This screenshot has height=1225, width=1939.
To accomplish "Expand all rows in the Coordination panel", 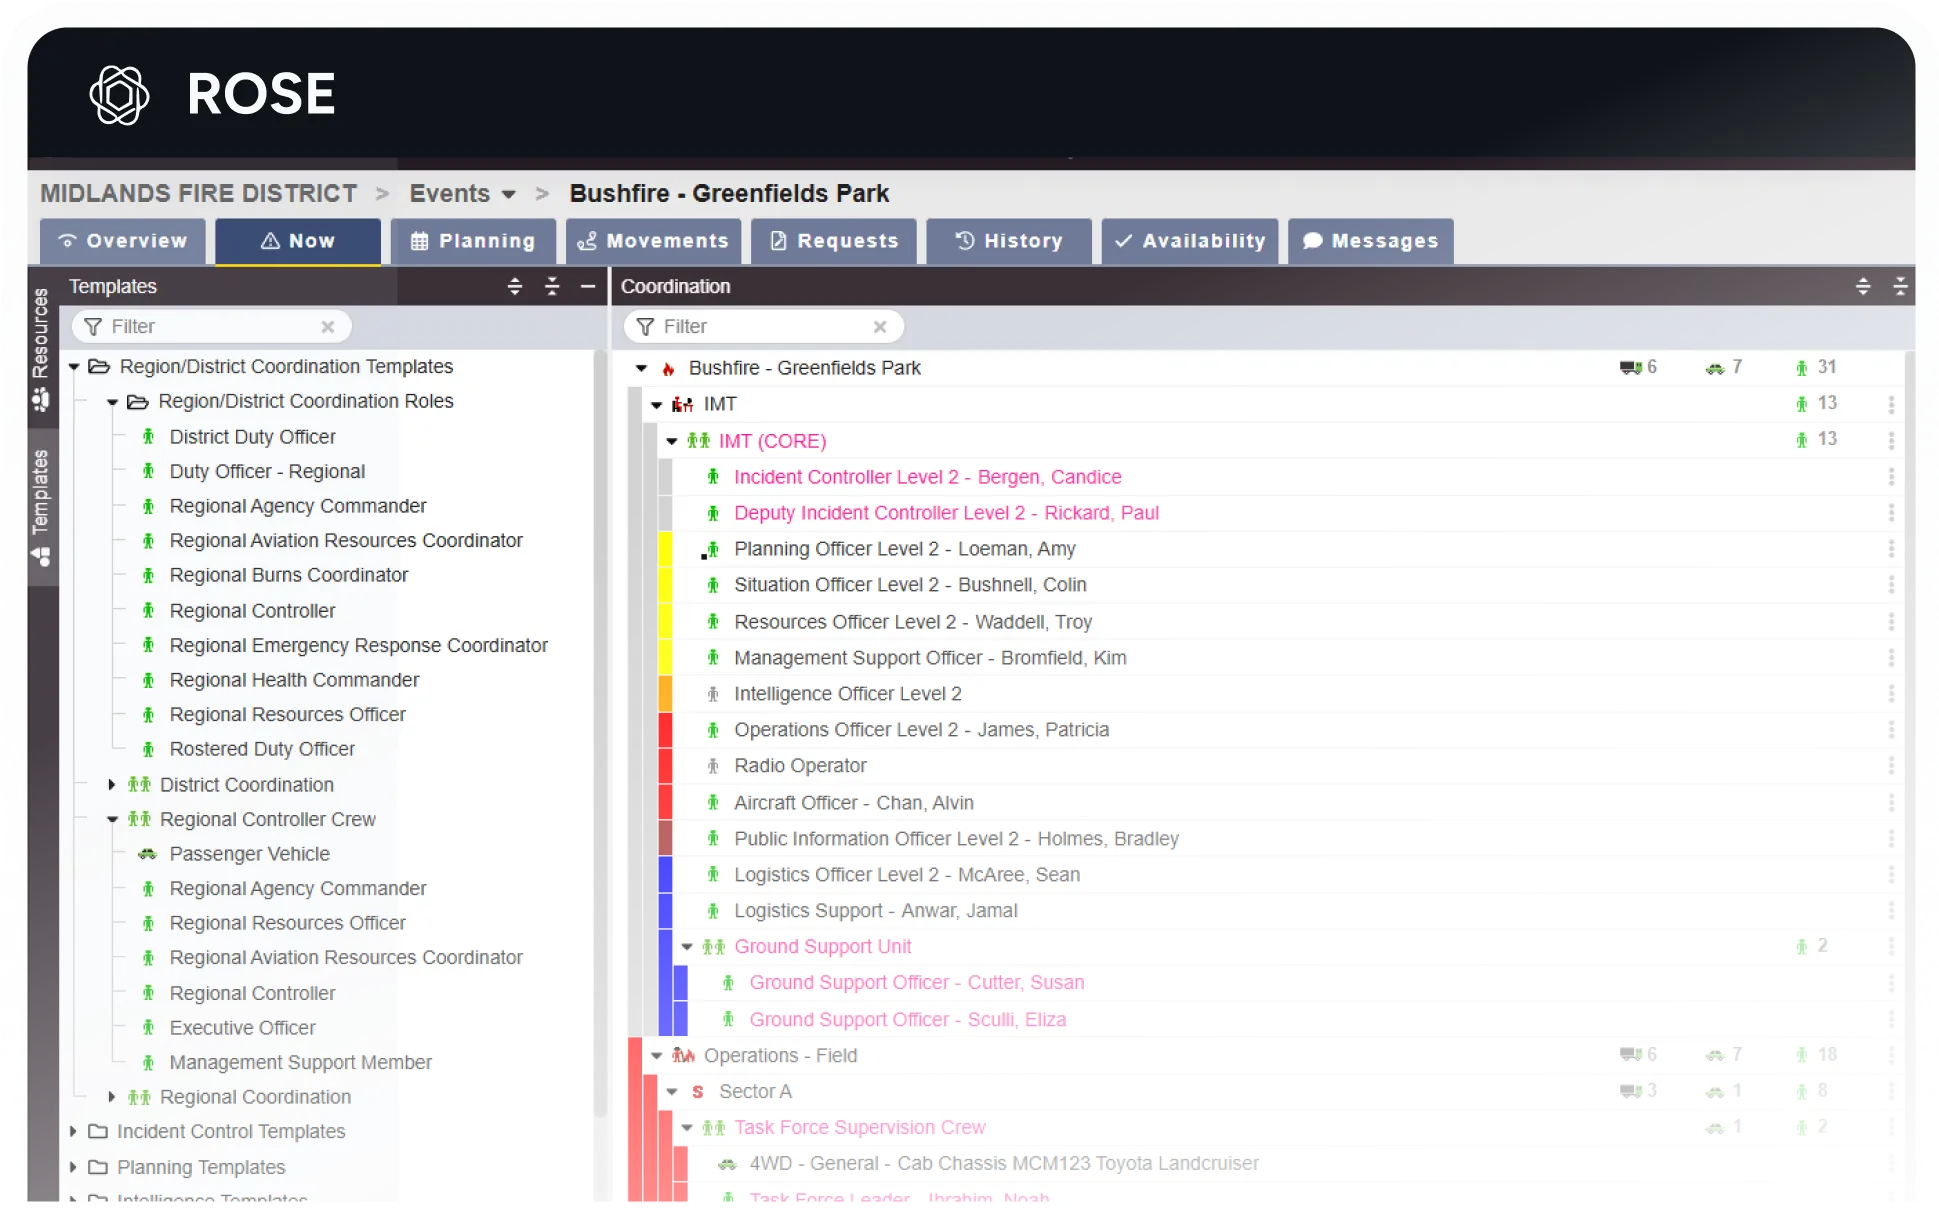I will (1862, 287).
